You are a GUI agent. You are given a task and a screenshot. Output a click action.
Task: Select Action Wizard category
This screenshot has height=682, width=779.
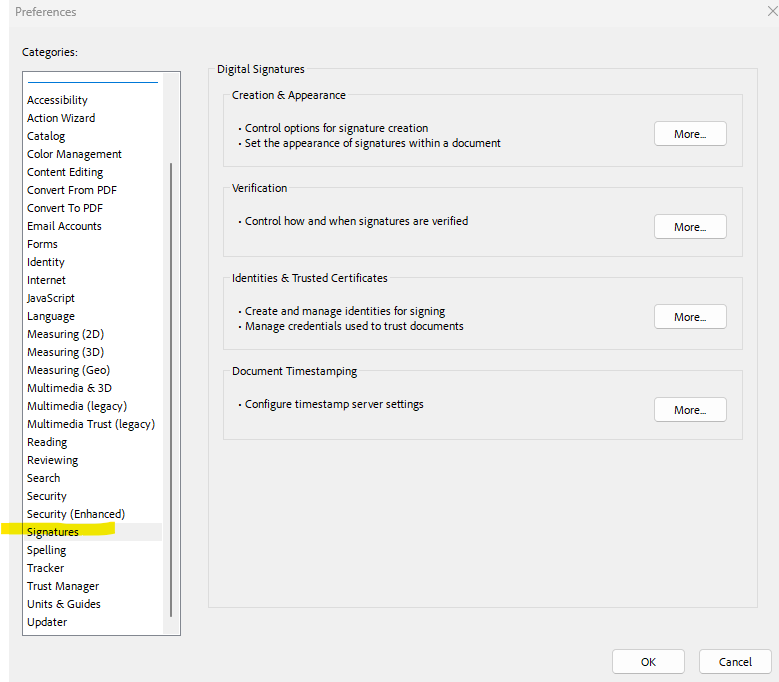coord(61,118)
